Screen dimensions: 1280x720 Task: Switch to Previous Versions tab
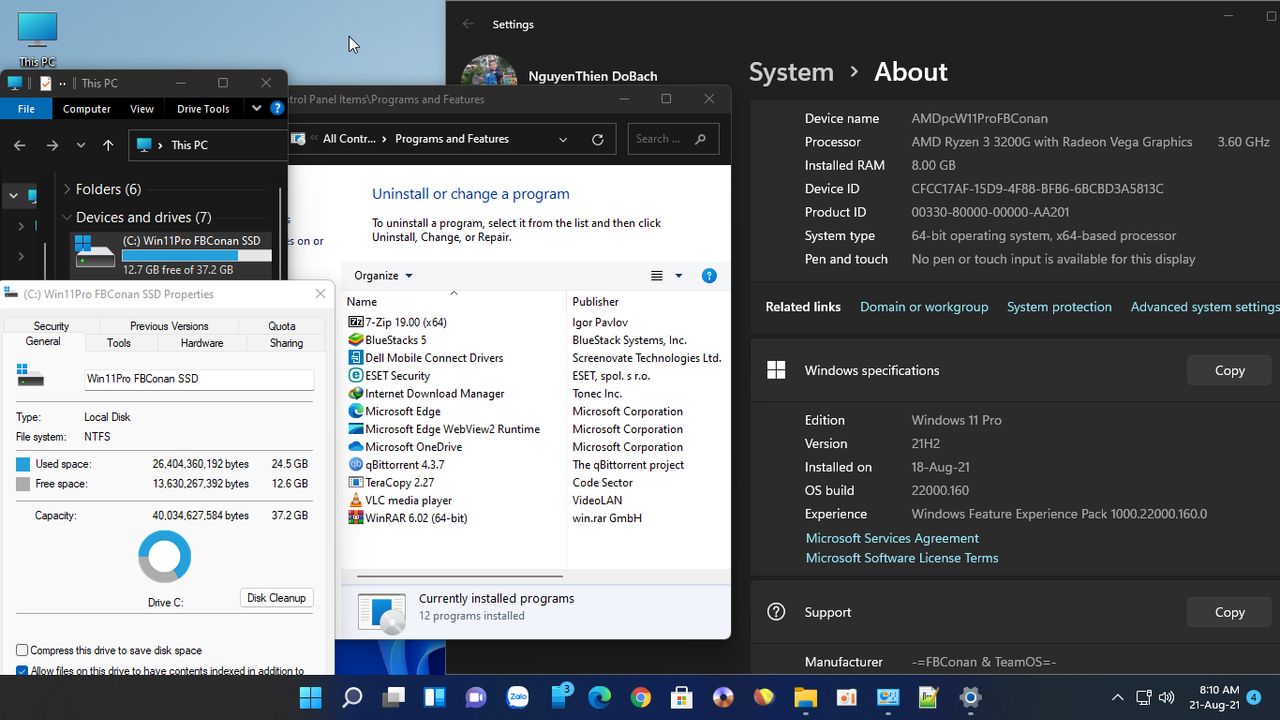(x=169, y=326)
